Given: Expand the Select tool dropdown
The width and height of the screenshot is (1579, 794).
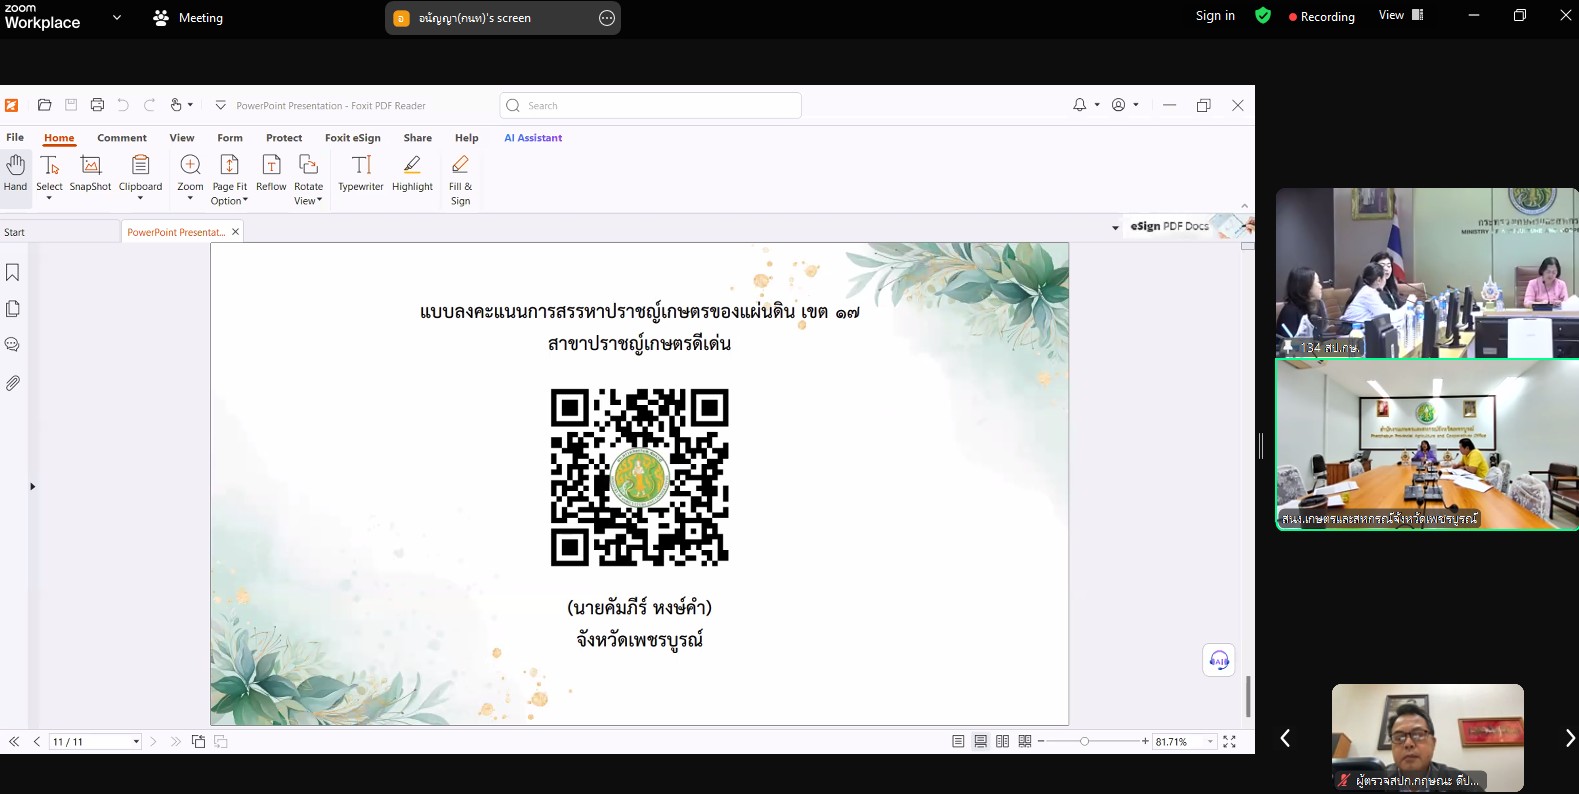Looking at the screenshot, I should (49, 199).
